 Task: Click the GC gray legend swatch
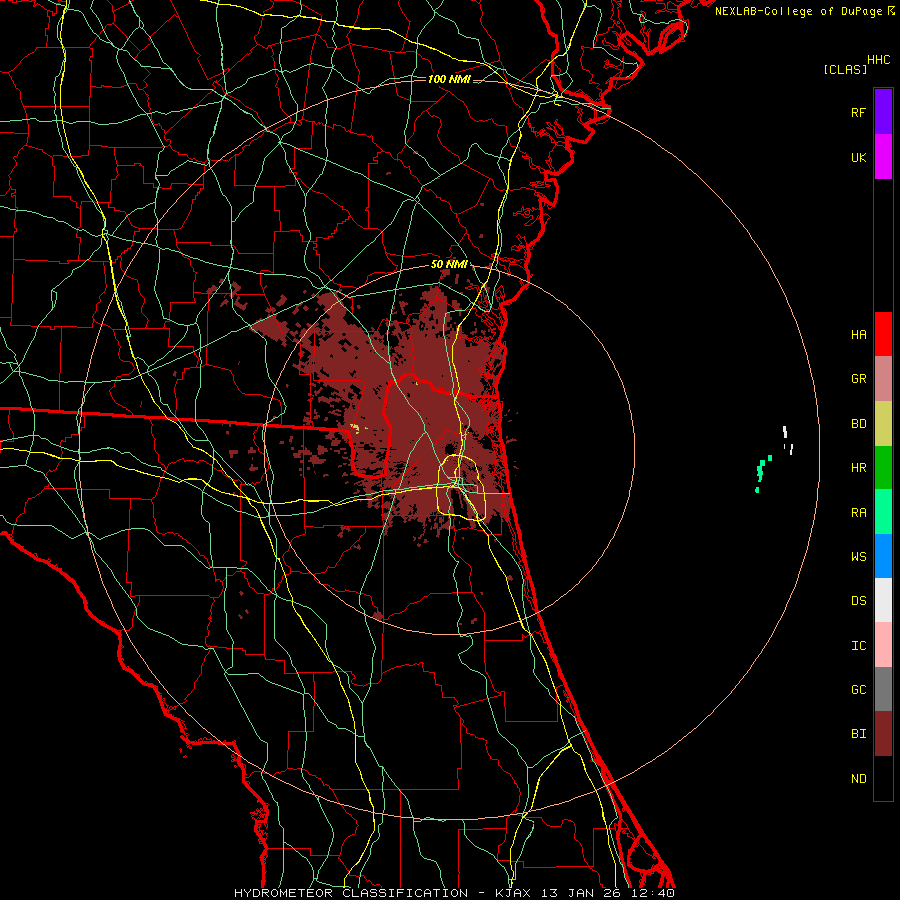(883, 689)
